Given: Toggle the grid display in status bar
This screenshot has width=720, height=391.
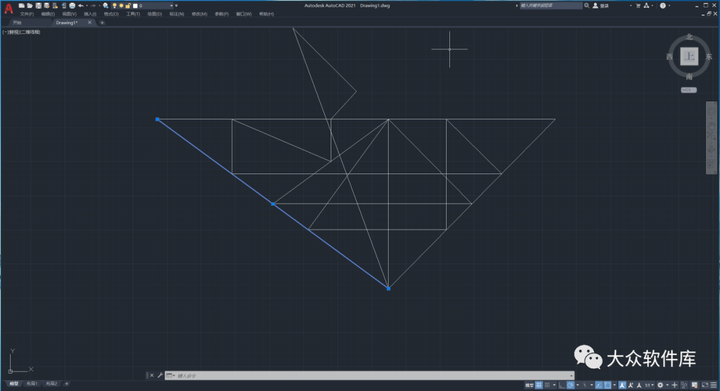Looking at the screenshot, I should (x=539, y=385).
